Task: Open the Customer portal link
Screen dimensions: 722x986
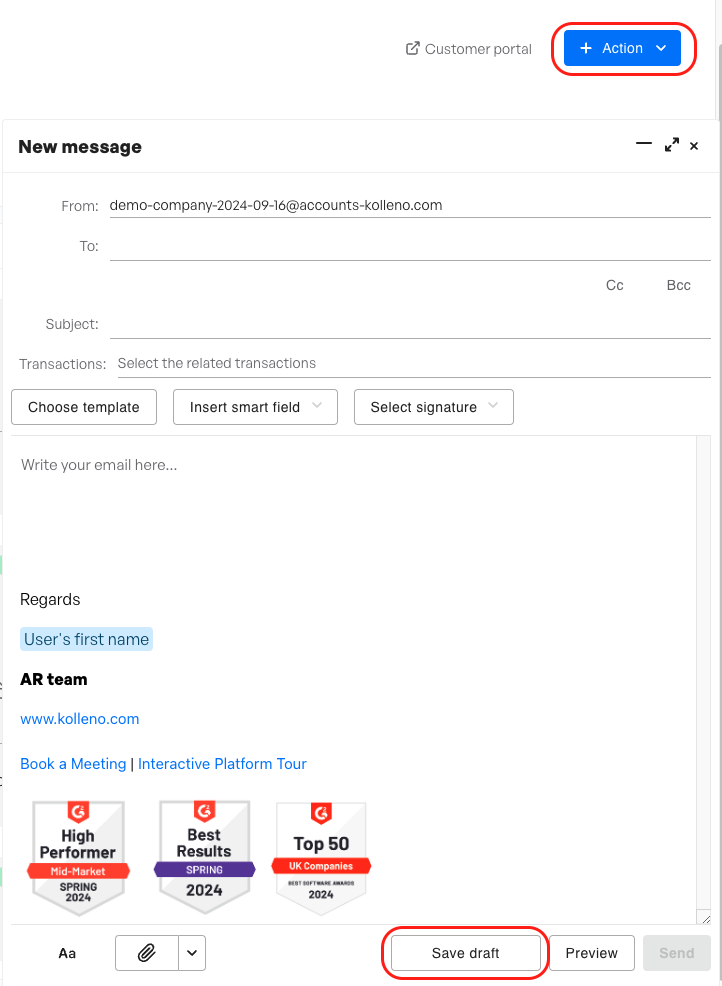Action: pos(468,49)
